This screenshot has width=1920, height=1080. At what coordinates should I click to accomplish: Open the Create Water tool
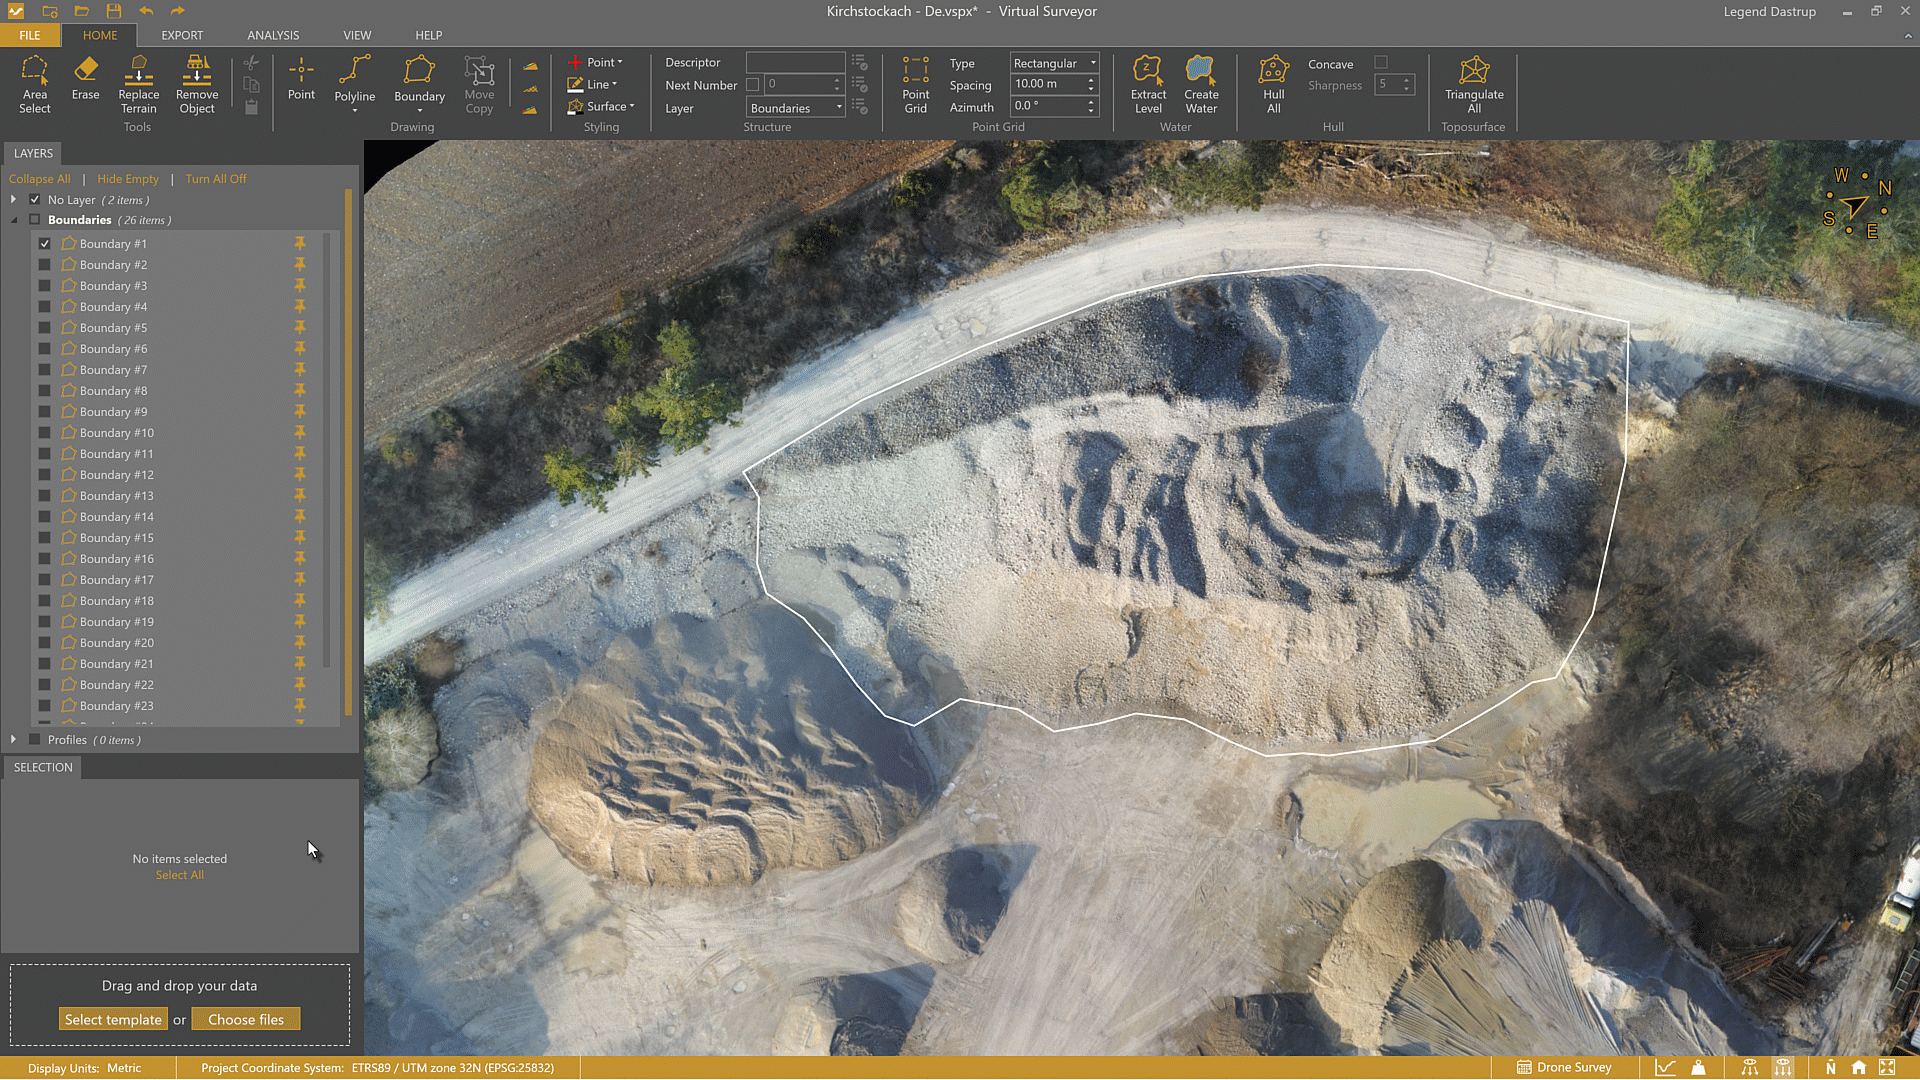(x=1200, y=85)
